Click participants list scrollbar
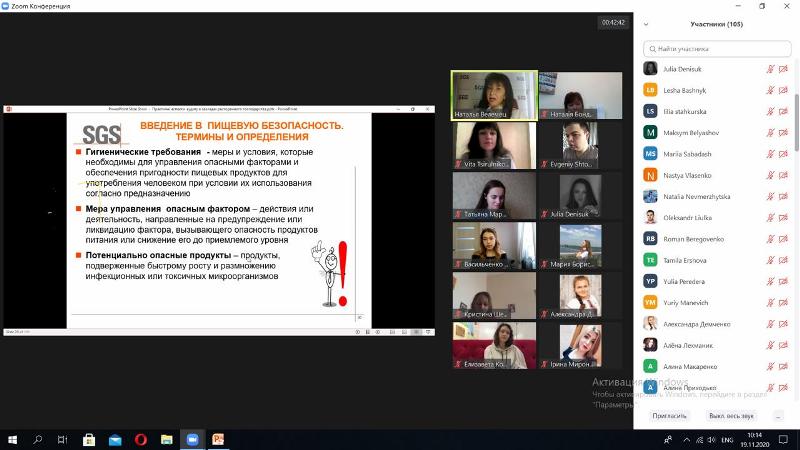 (x=796, y=122)
